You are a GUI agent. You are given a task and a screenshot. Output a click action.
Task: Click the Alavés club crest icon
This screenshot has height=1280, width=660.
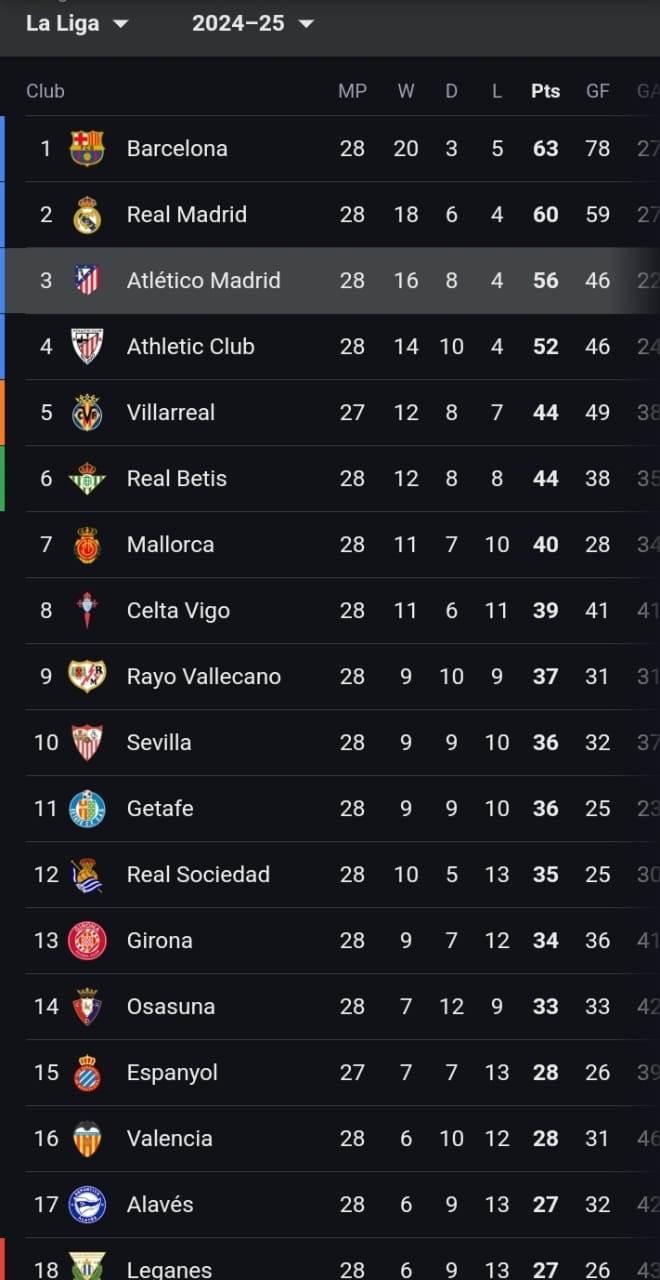point(87,1204)
